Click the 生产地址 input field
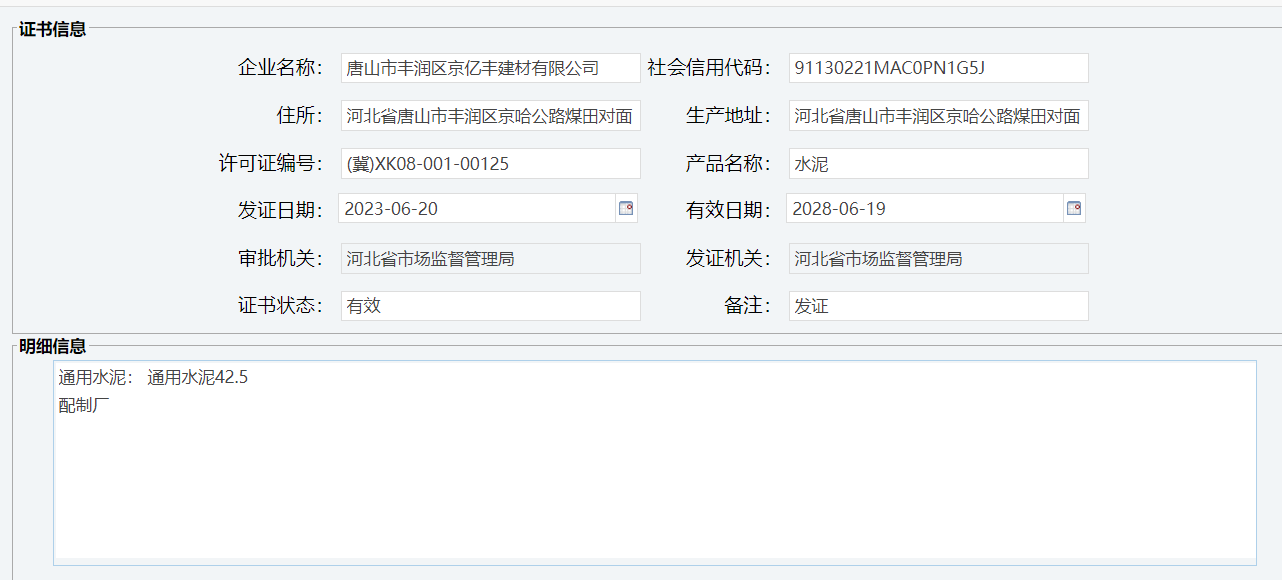 tap(938, 116)
